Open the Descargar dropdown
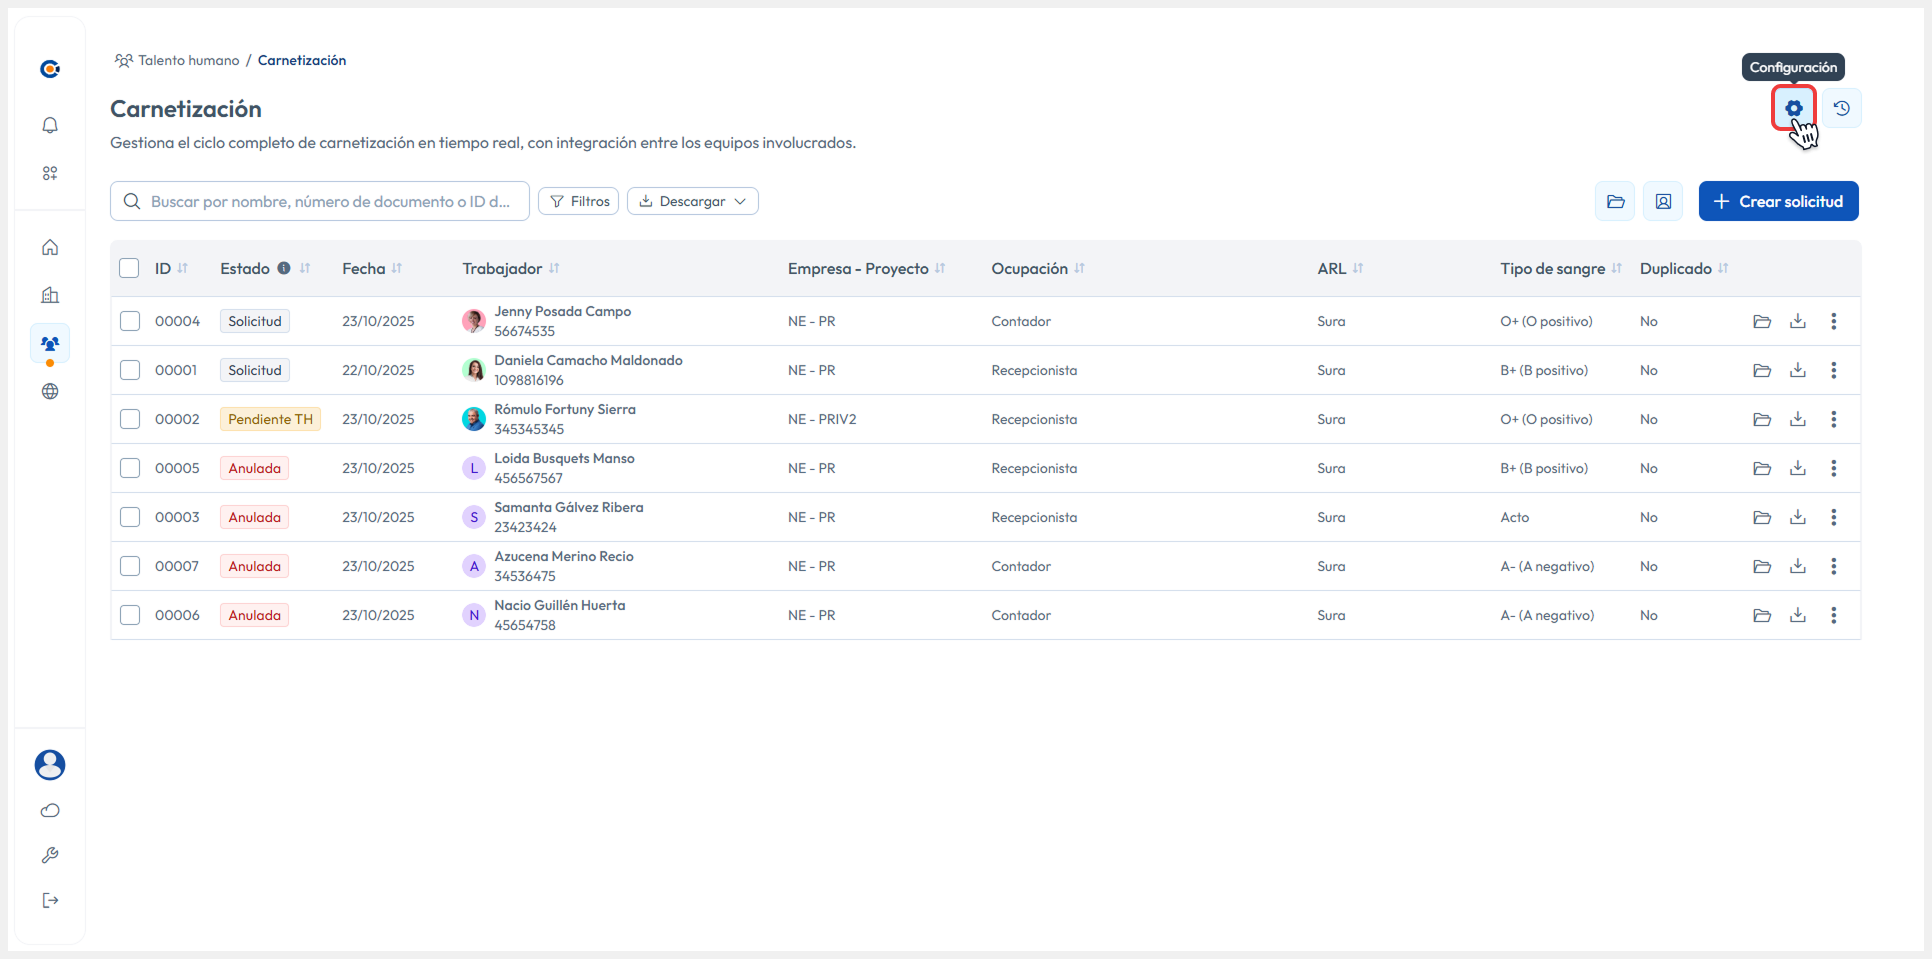1932x959 pixels. [x=692, y=201]
